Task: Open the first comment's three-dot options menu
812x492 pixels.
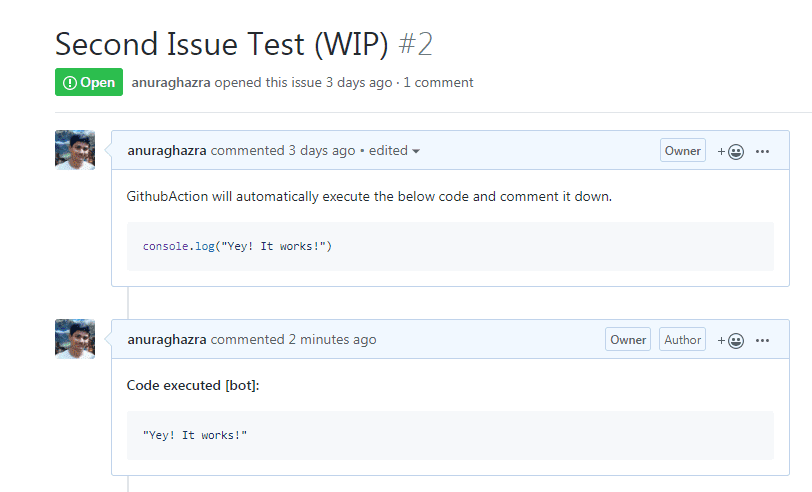Action: 762,151
